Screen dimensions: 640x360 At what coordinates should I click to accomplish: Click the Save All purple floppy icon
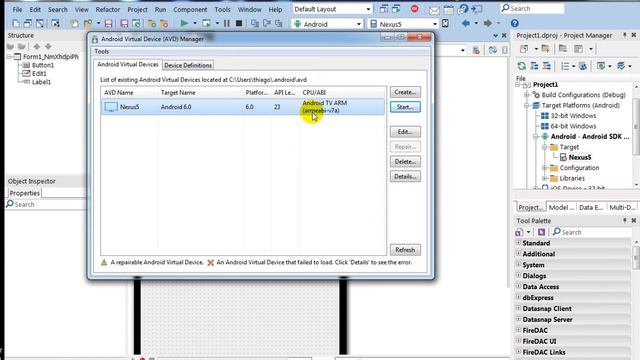pos(124,24)
